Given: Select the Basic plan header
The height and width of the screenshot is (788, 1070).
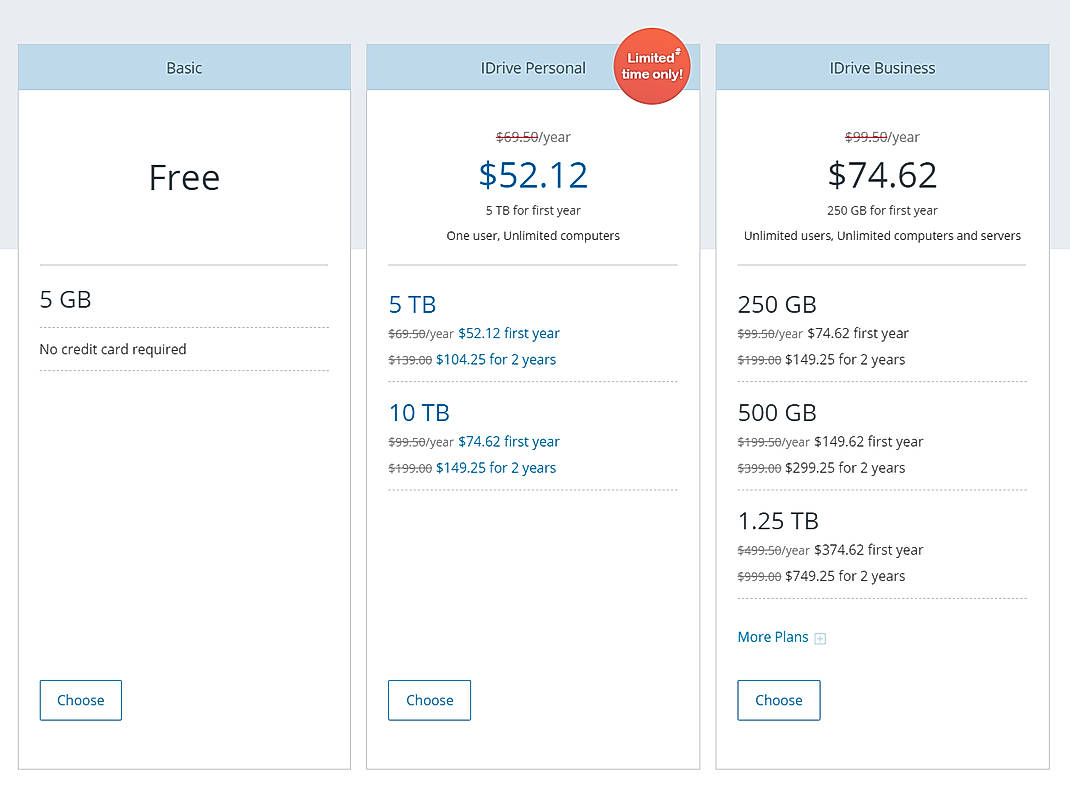Looking at the screenshot, I should (x=184, y=68).
